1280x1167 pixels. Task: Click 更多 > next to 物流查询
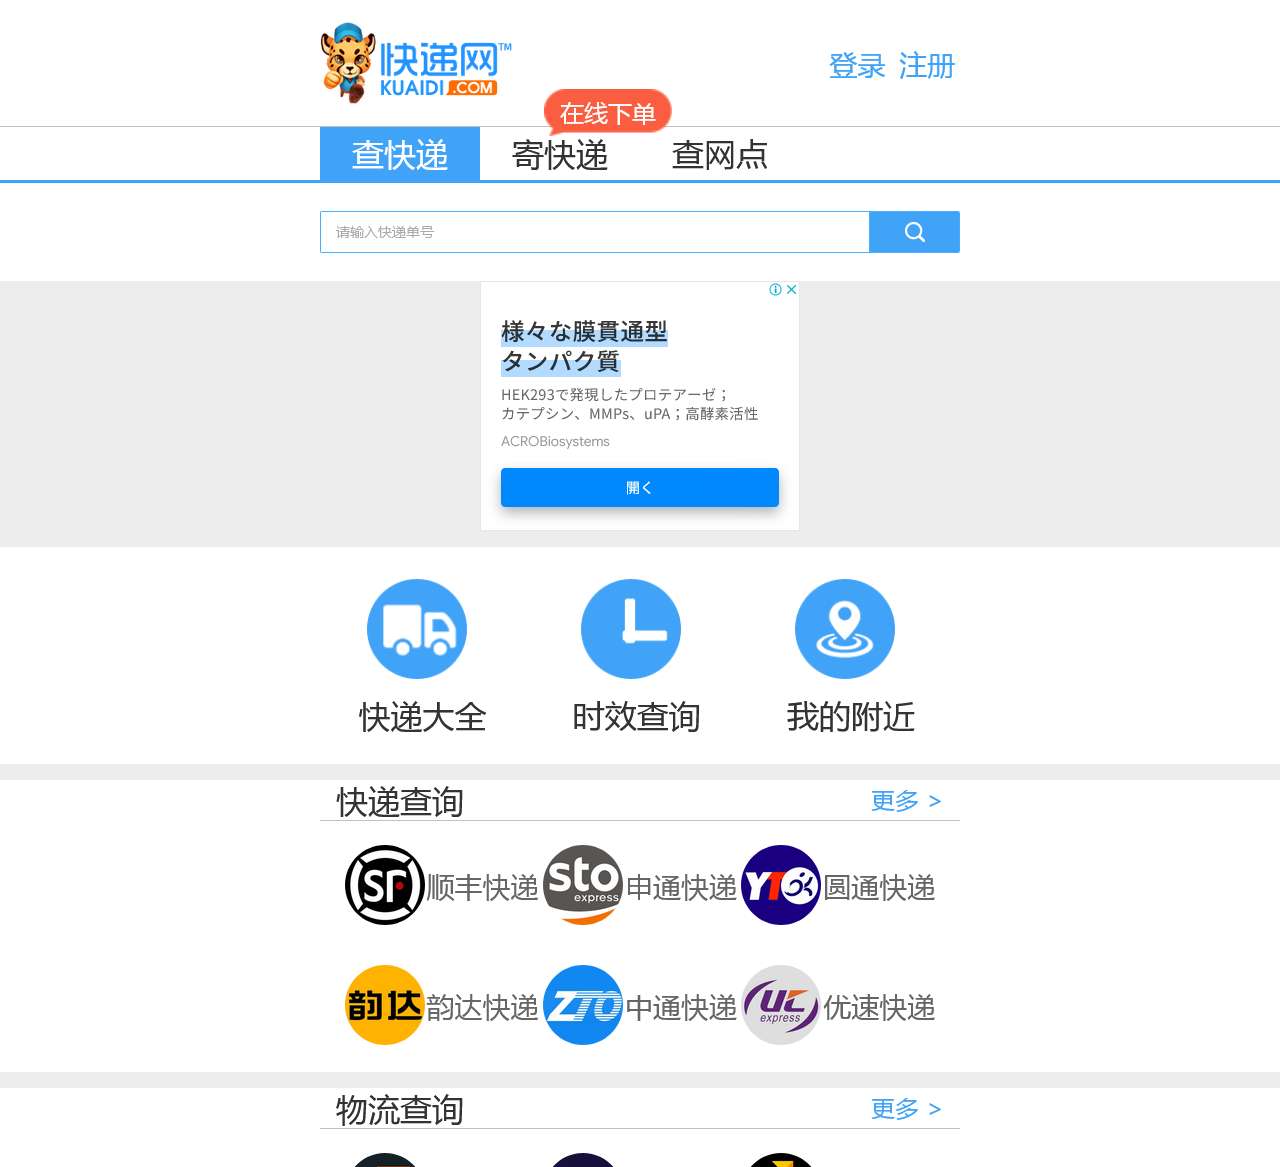click(906, 1109)
